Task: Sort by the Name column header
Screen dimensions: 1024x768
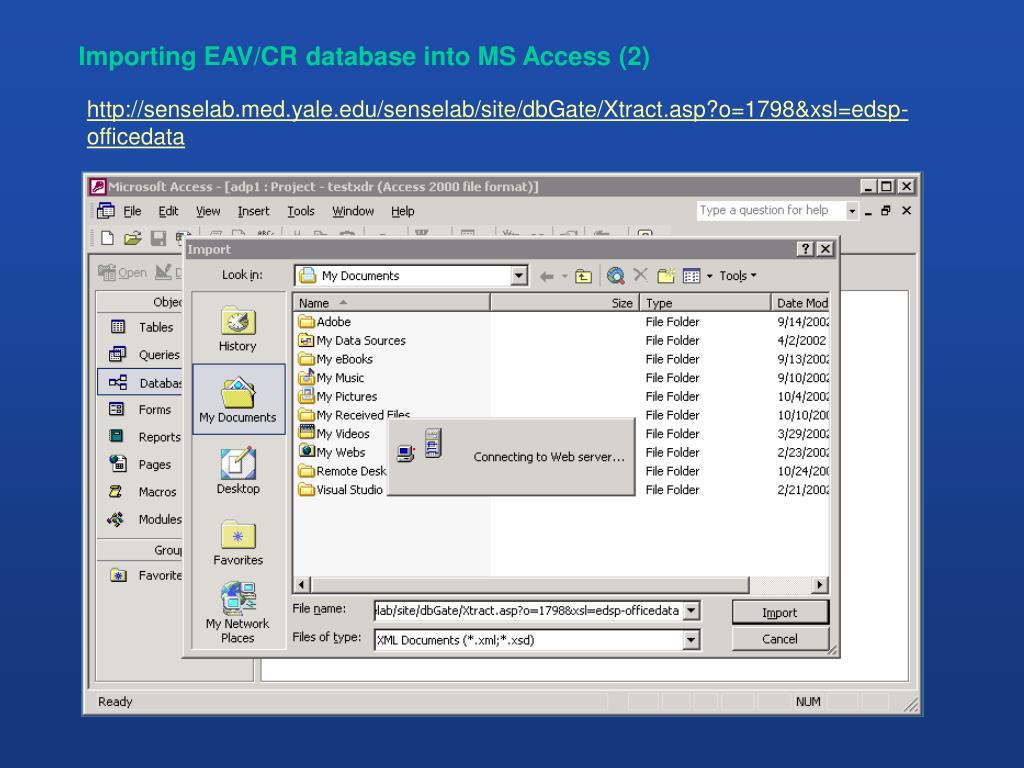Action: (x=391, y=303)
